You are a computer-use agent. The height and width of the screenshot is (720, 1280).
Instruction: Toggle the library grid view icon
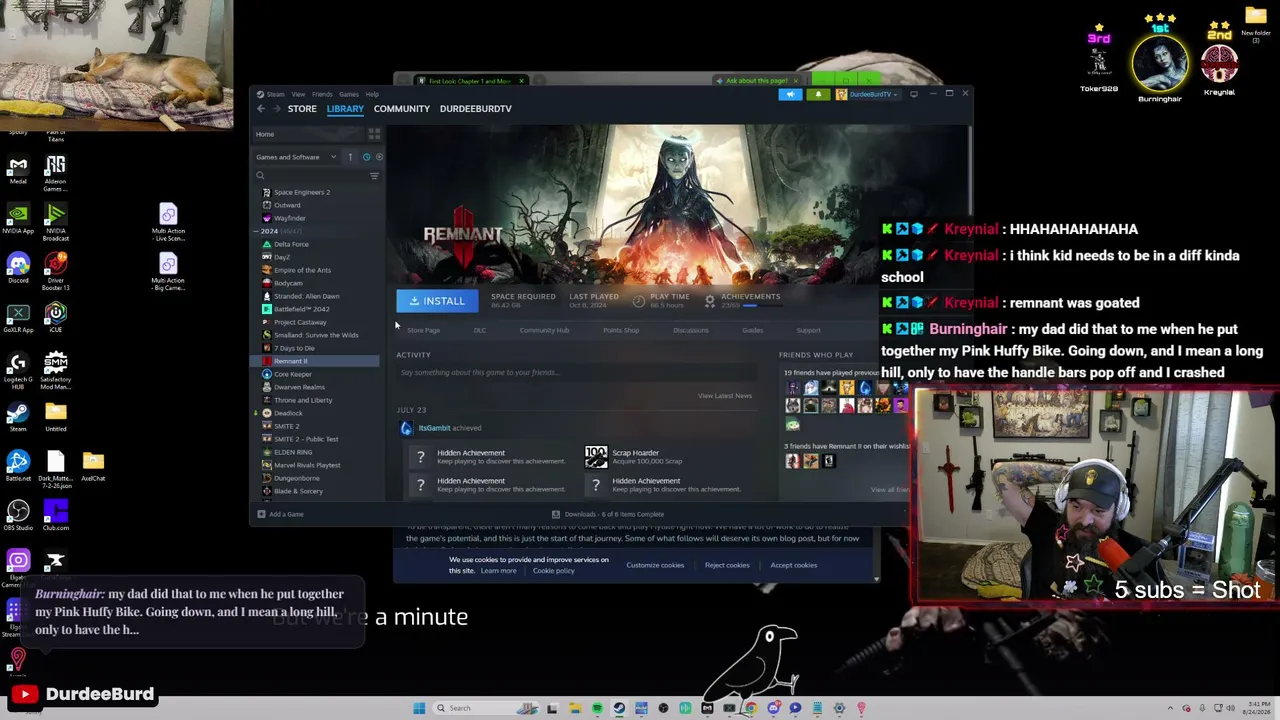click(374, 134)
